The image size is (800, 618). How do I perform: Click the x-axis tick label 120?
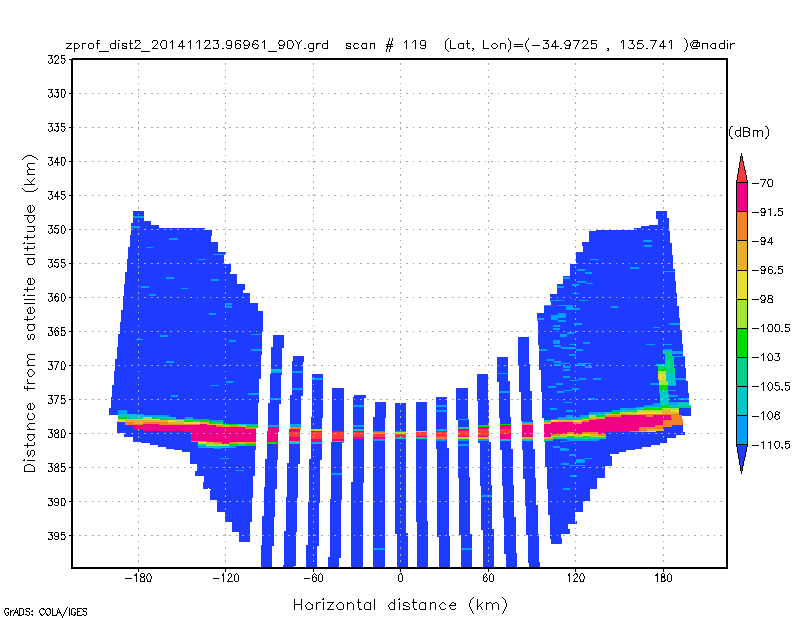point(576,578)
